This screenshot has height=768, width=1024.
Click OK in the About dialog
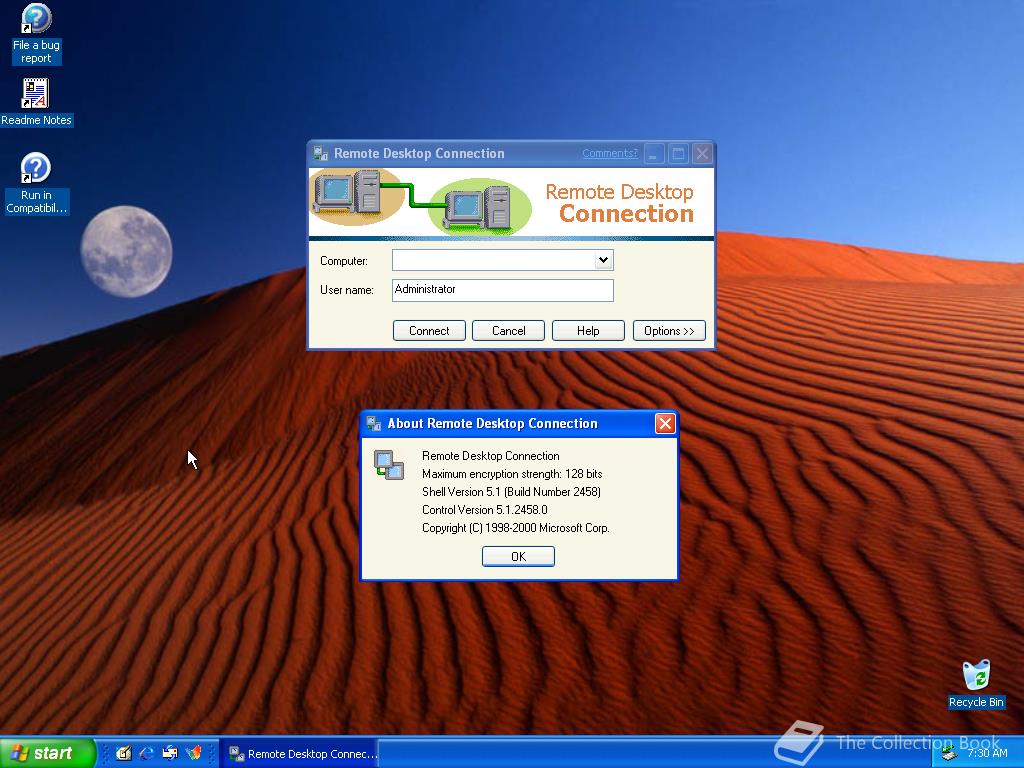(518, 556)
